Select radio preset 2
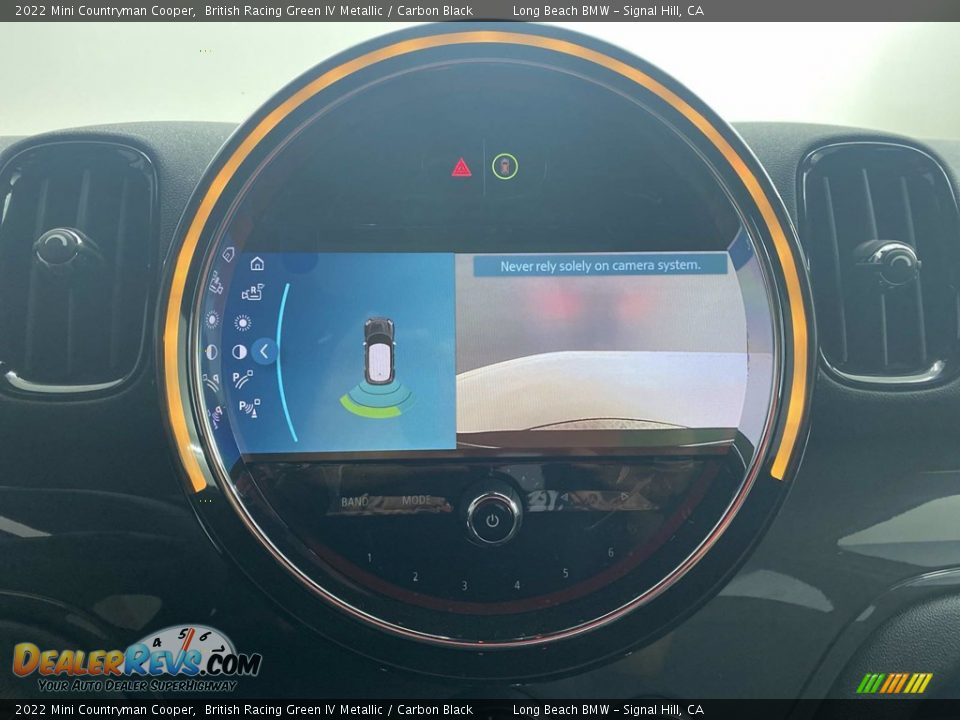The height and width of the screenshot is (720, 960). (x=415, y=576)
